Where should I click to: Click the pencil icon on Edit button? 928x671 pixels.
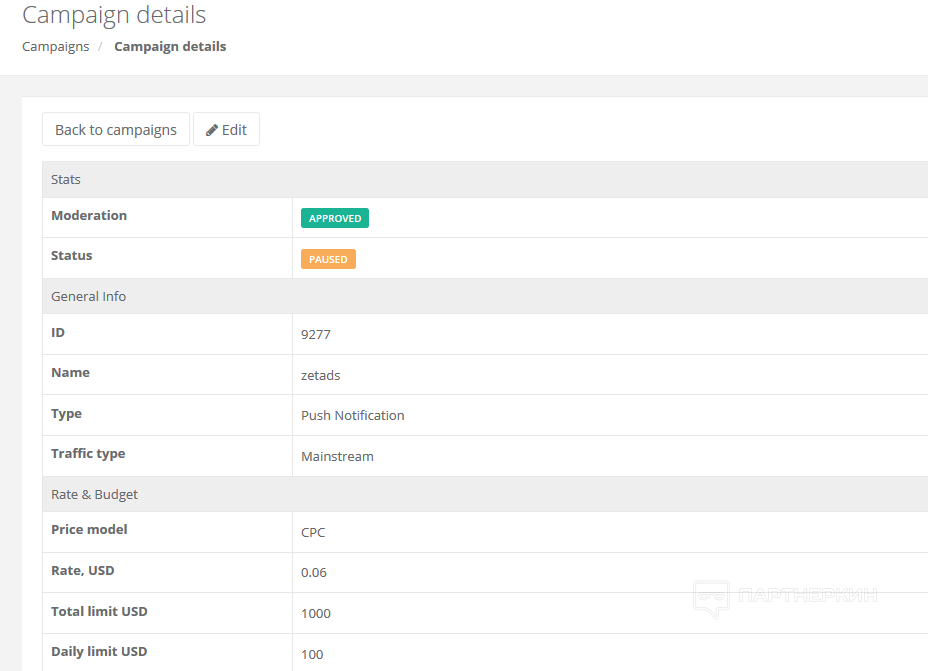click(212, 130)
